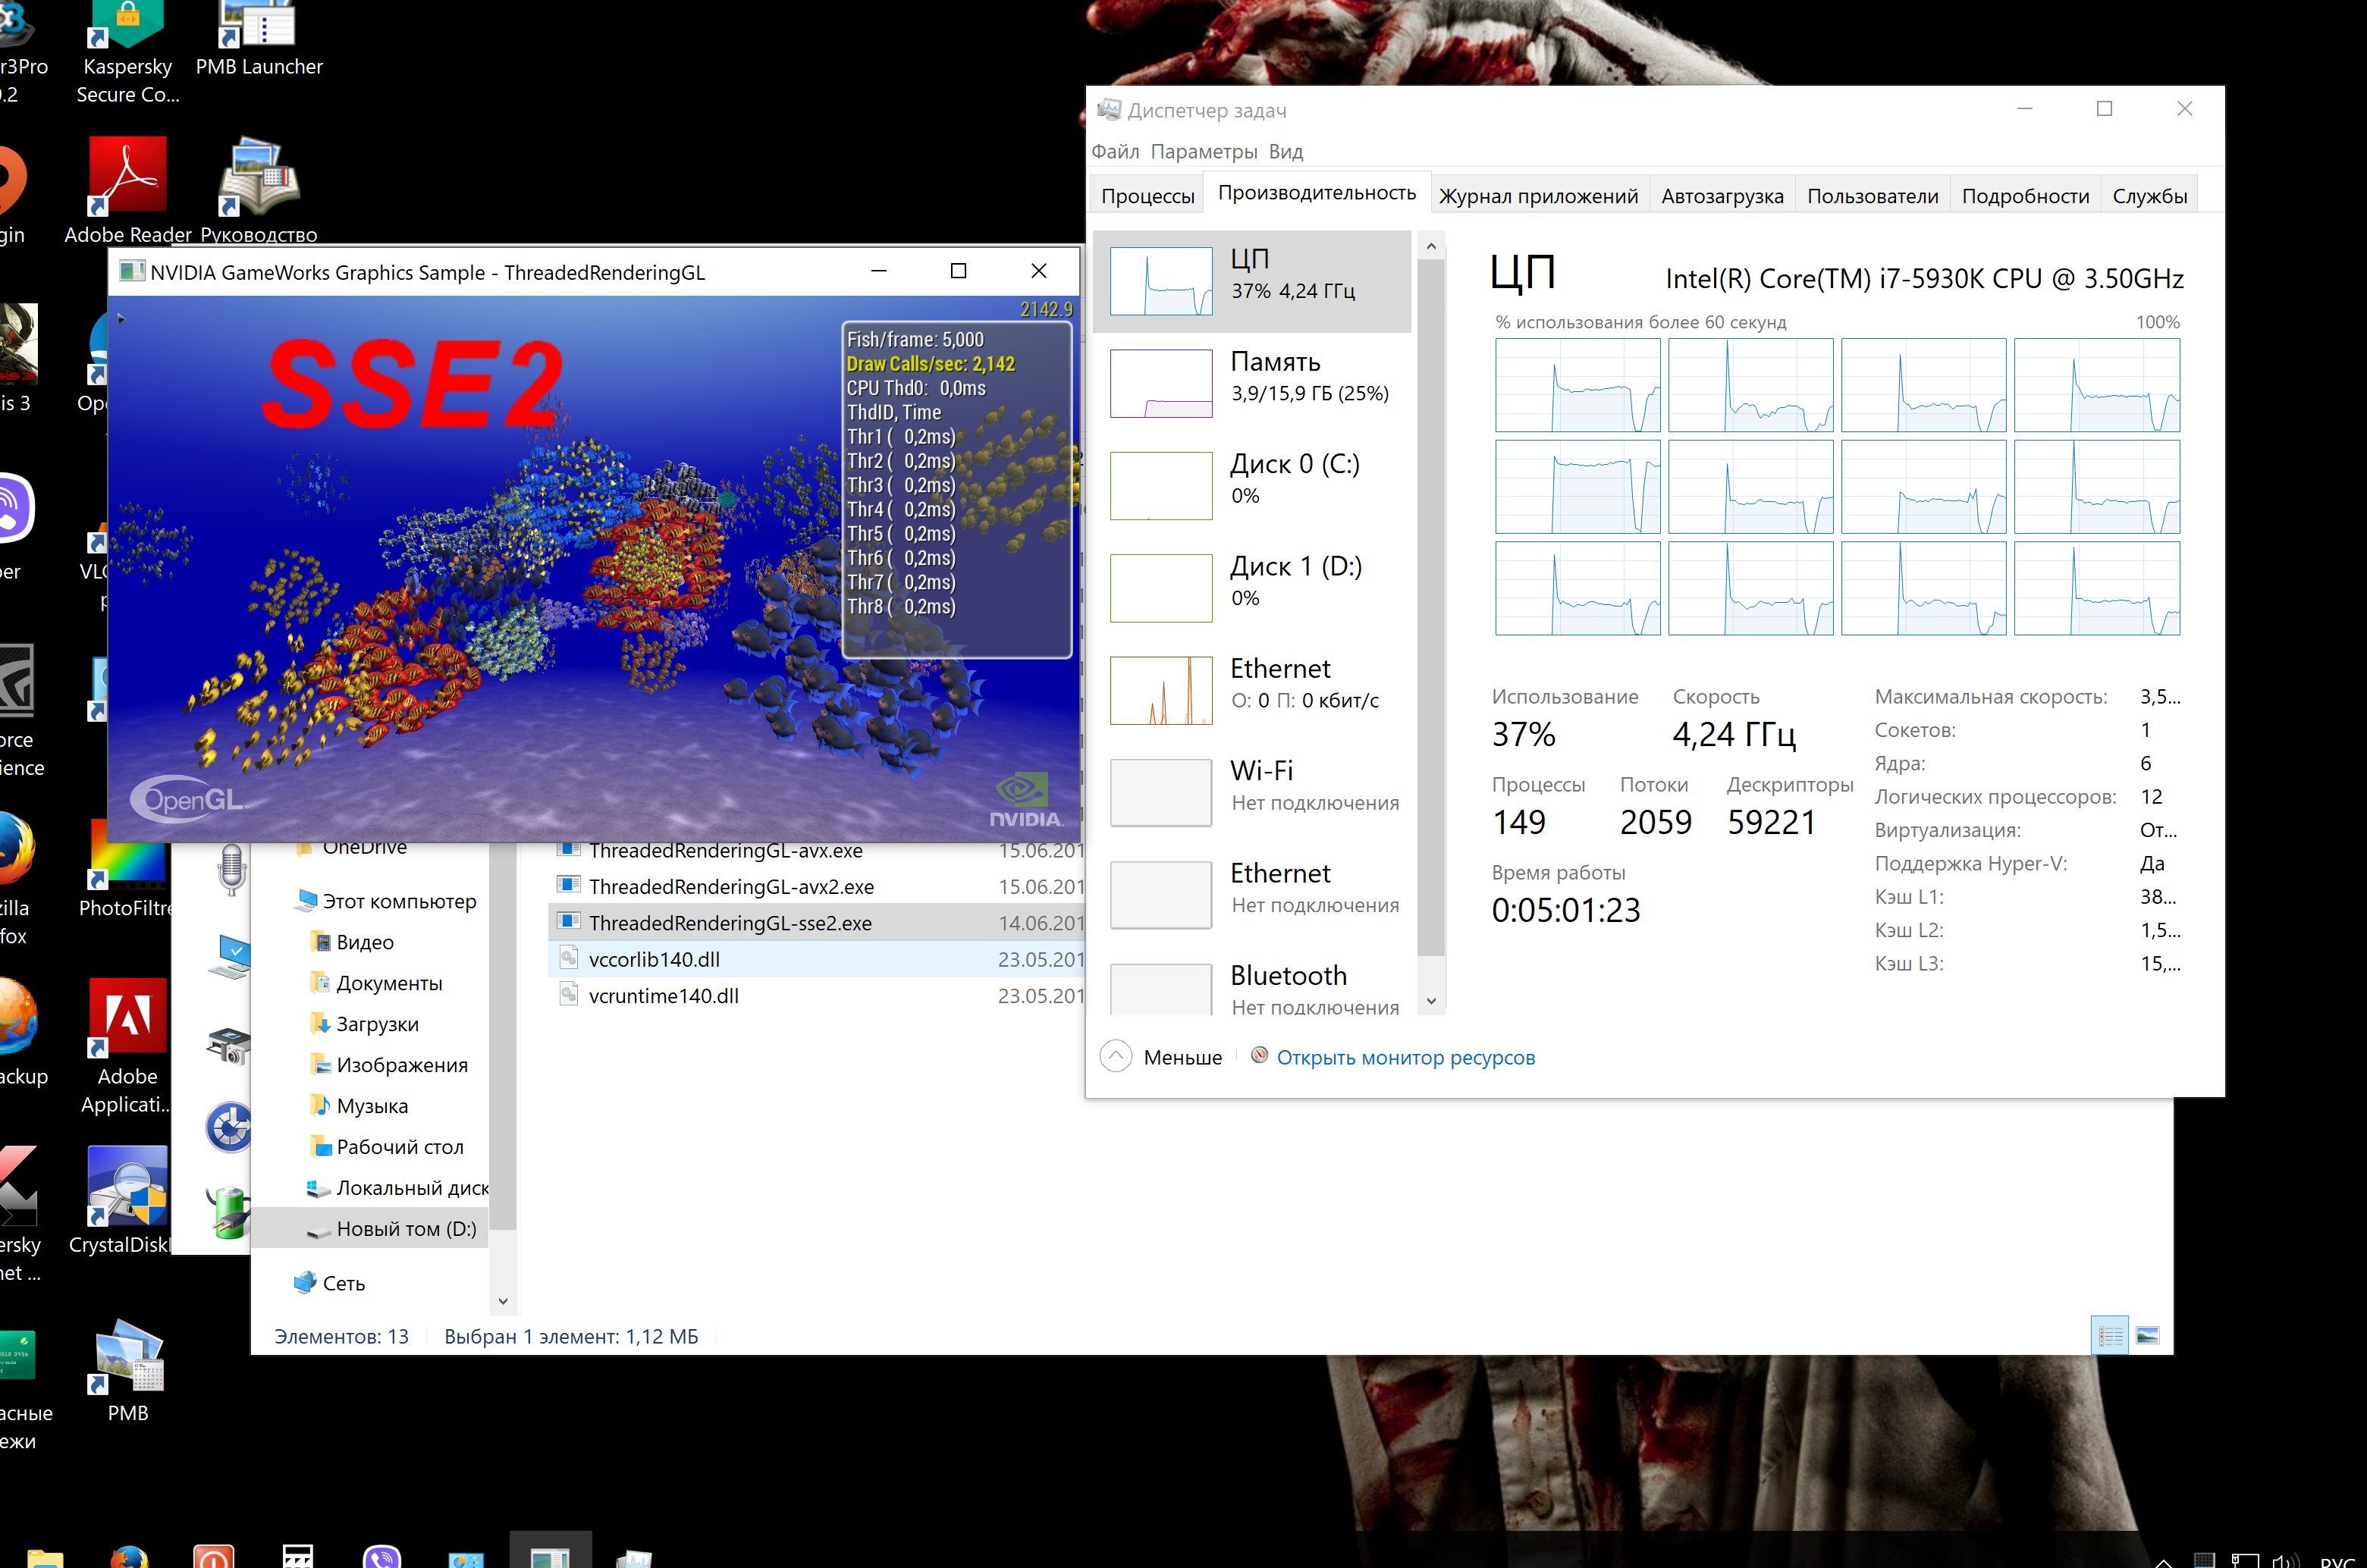Click the Открыть монитор ресурсов link
Viewport: 2367px width, 1568px height.
point(1405,1057)
